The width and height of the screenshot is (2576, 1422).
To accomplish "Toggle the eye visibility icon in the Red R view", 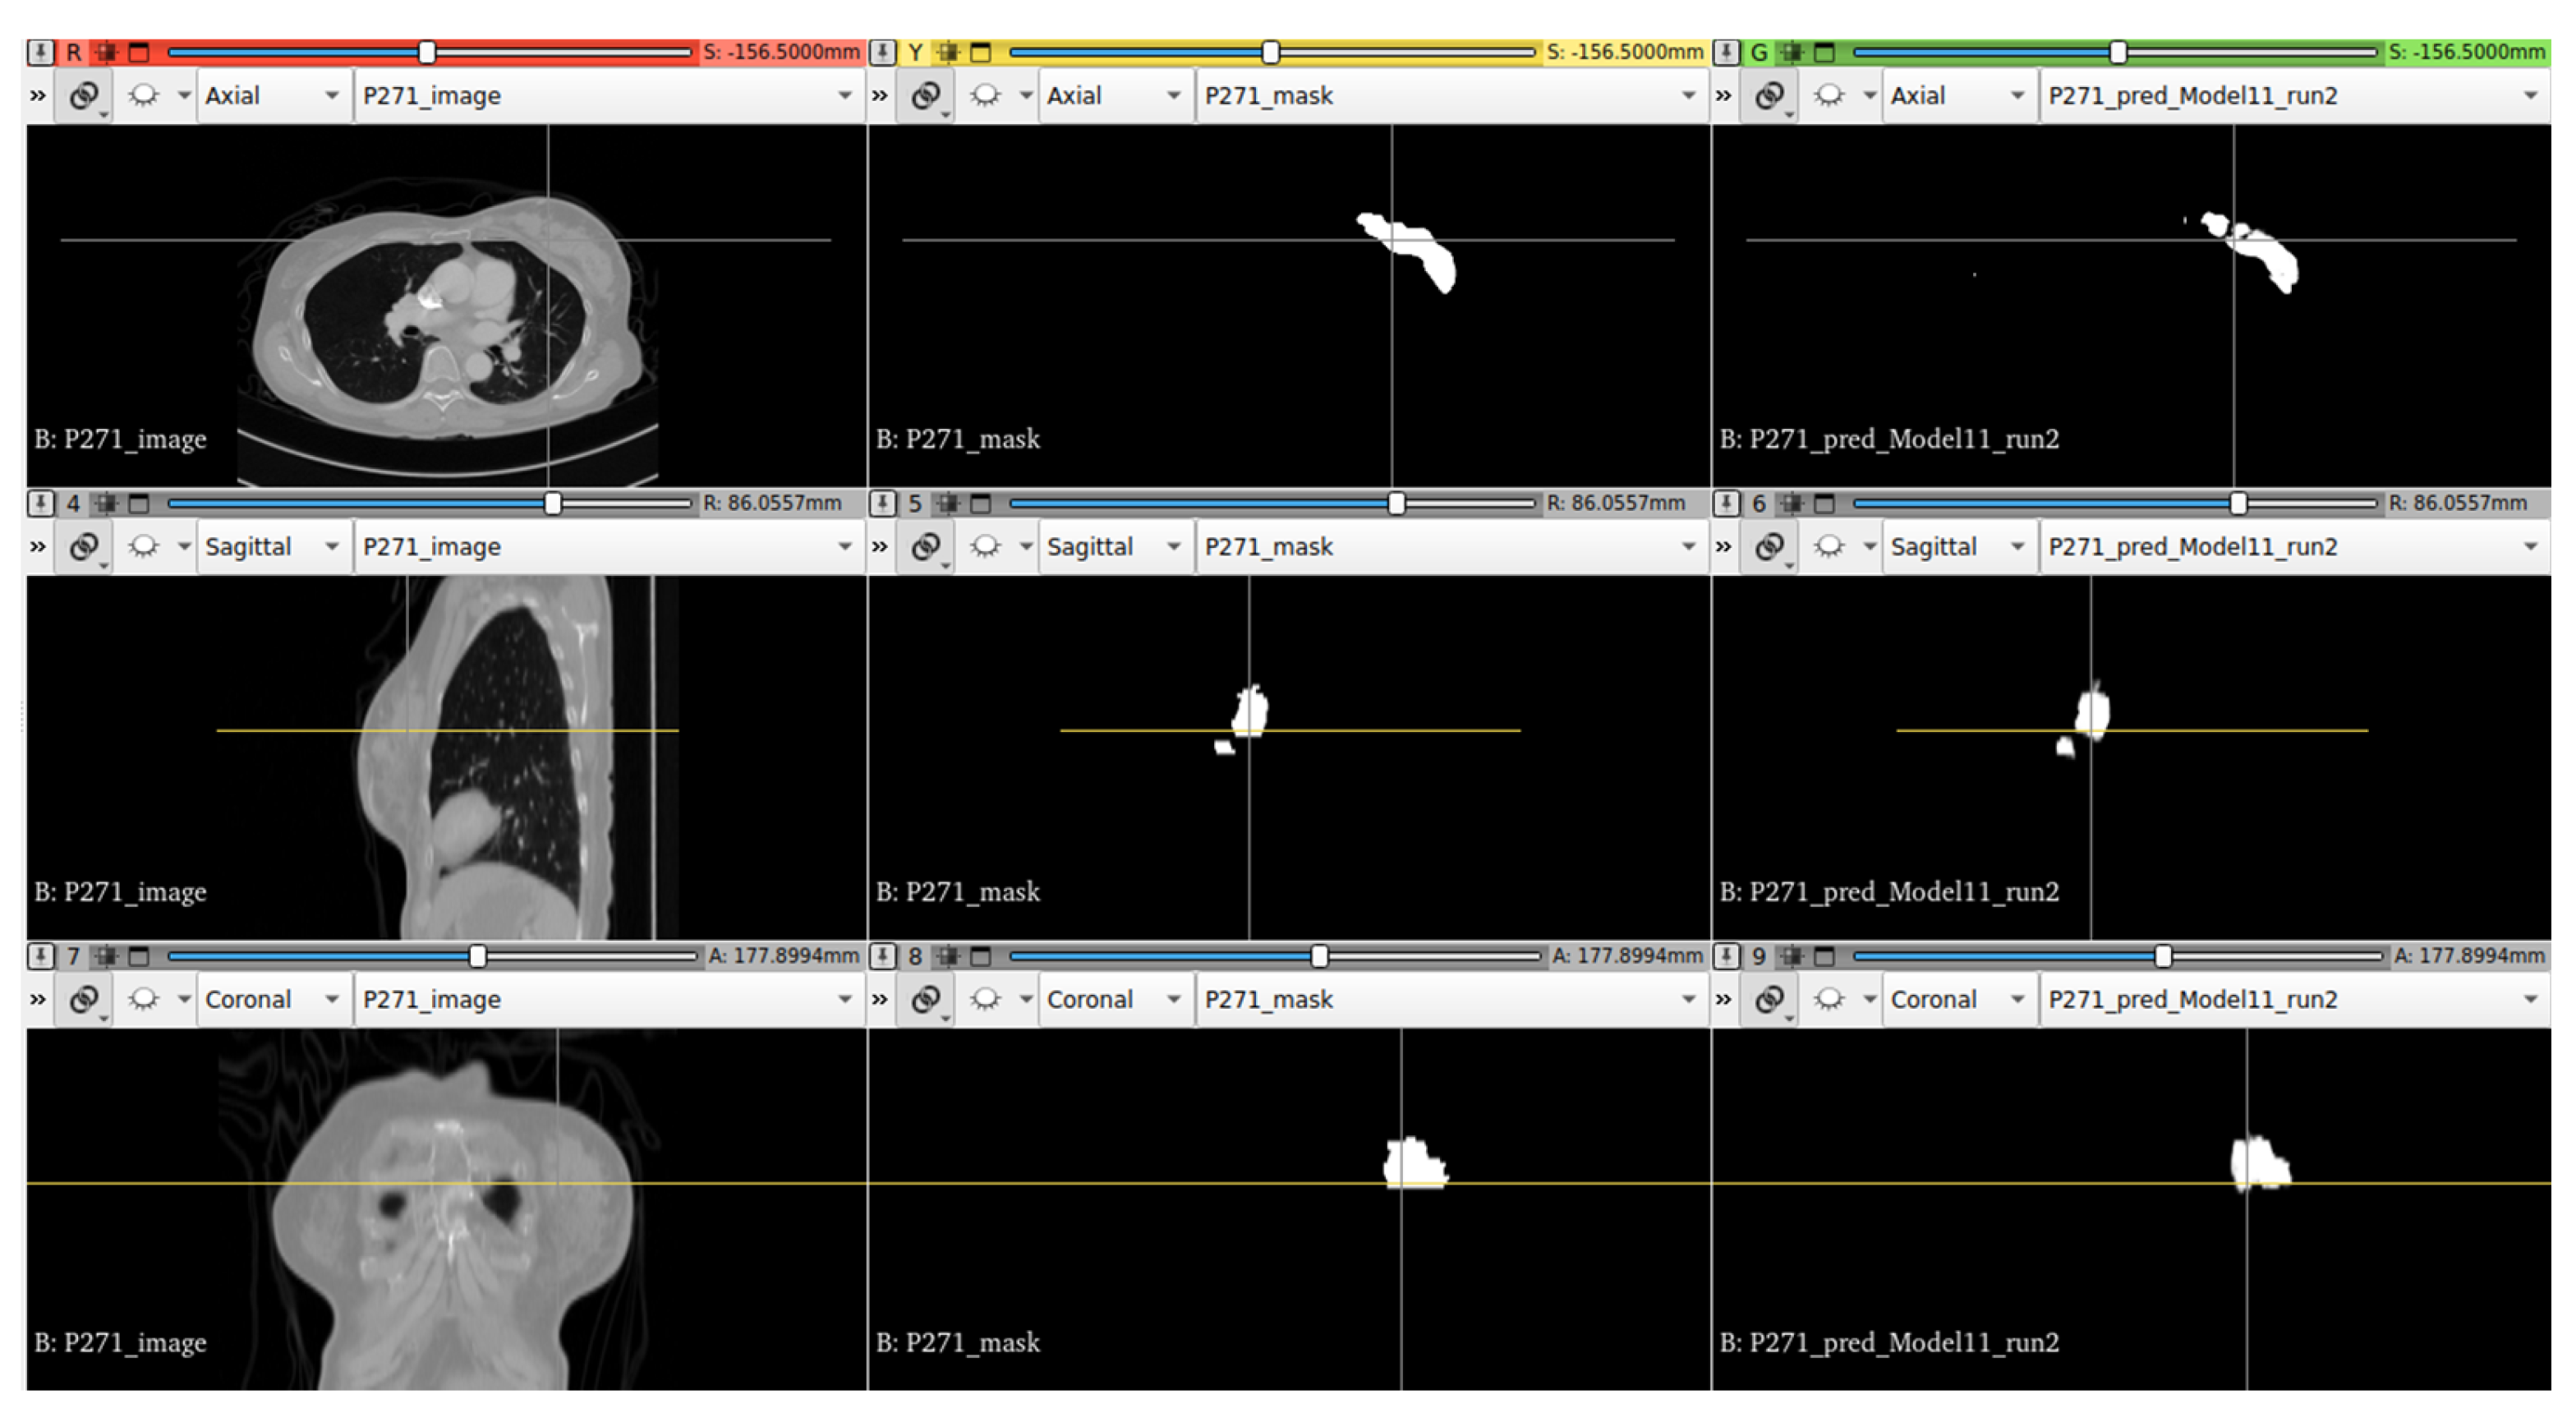I will pyautogui.click(x=144, y=96).
